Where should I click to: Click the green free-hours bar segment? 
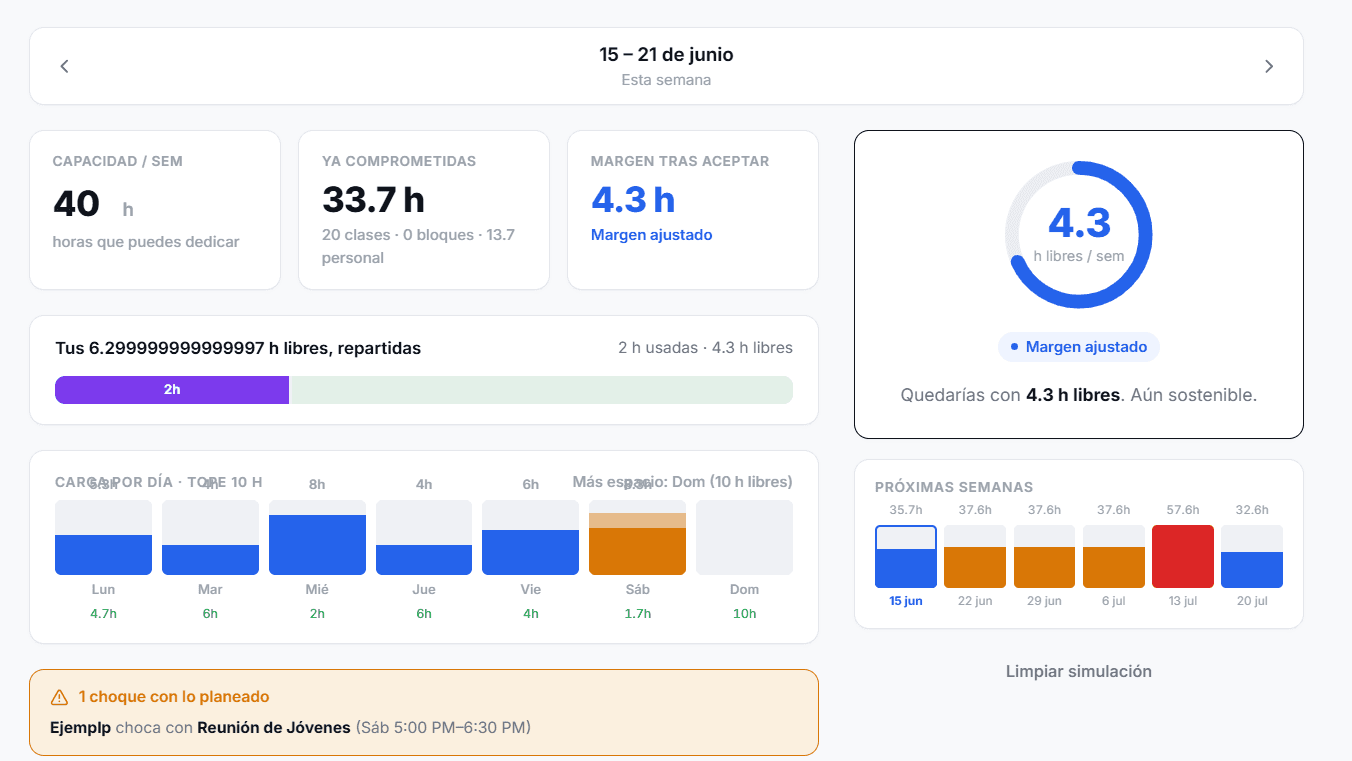pyautogui.click(x=541, y=390)
